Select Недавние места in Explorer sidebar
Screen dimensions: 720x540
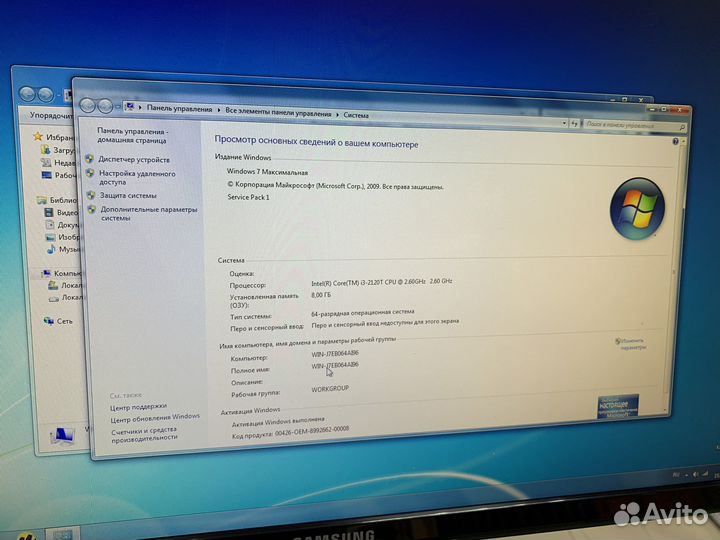tap(65, 163)
